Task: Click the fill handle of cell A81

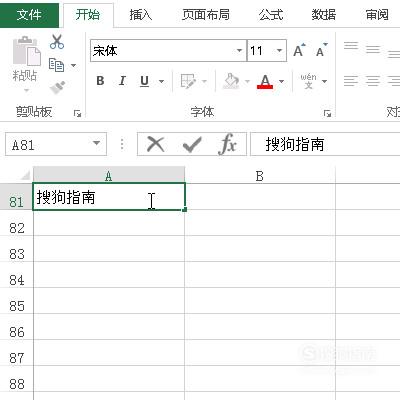Action: [185, 209]
